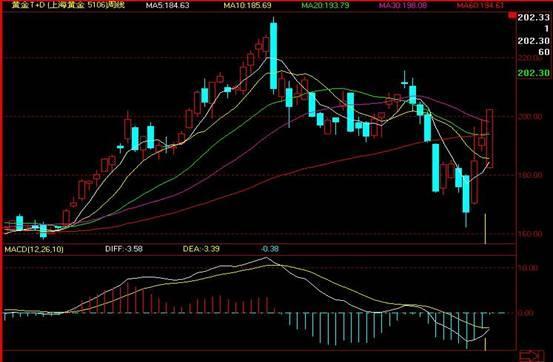Image resolution: width=553 pixels, height=362 pixels.
Task: Click the small red marker beside 202.33
Action: click(x=512, y=16)
